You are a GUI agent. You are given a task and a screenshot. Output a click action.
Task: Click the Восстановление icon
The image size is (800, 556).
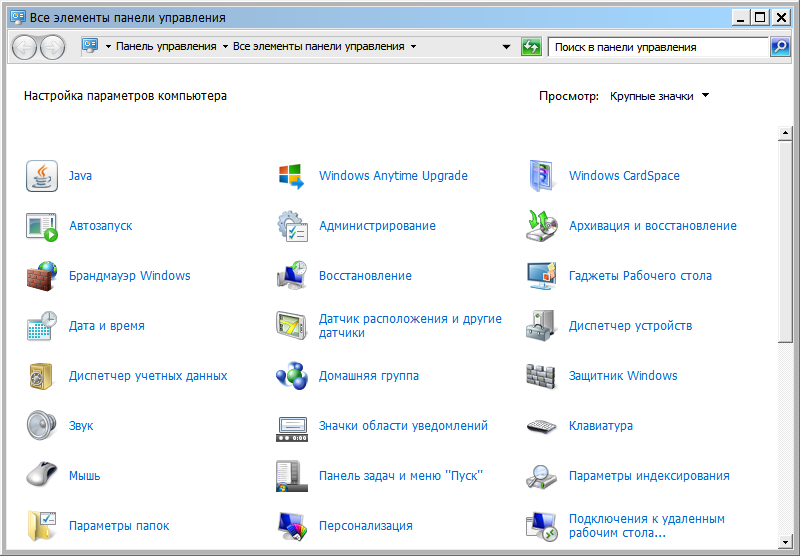tap(291, 276)
